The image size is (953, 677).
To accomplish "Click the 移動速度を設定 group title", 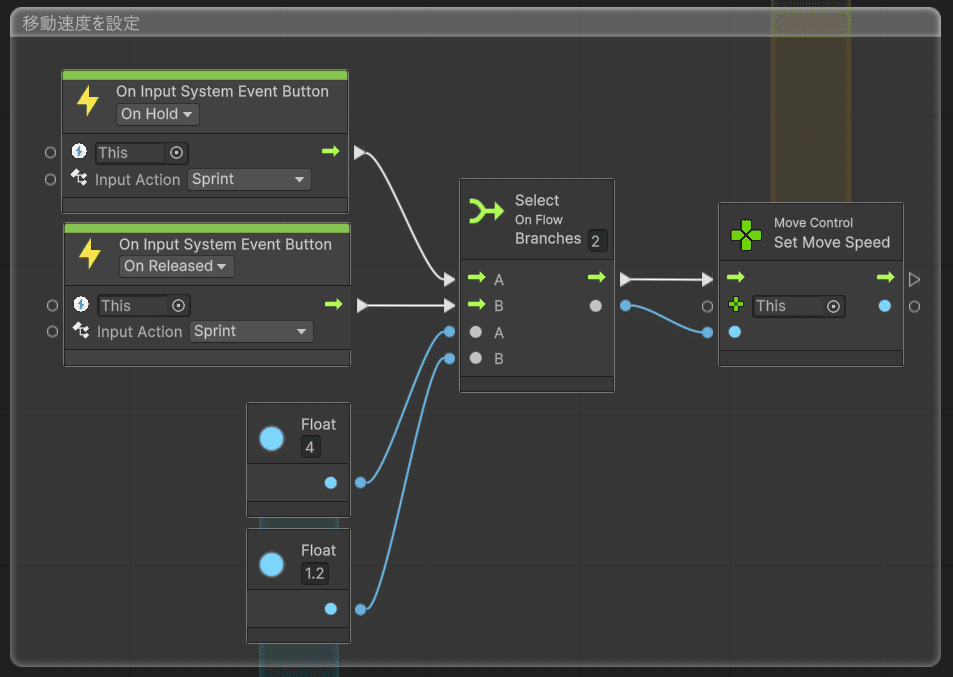I will point(81,23).
